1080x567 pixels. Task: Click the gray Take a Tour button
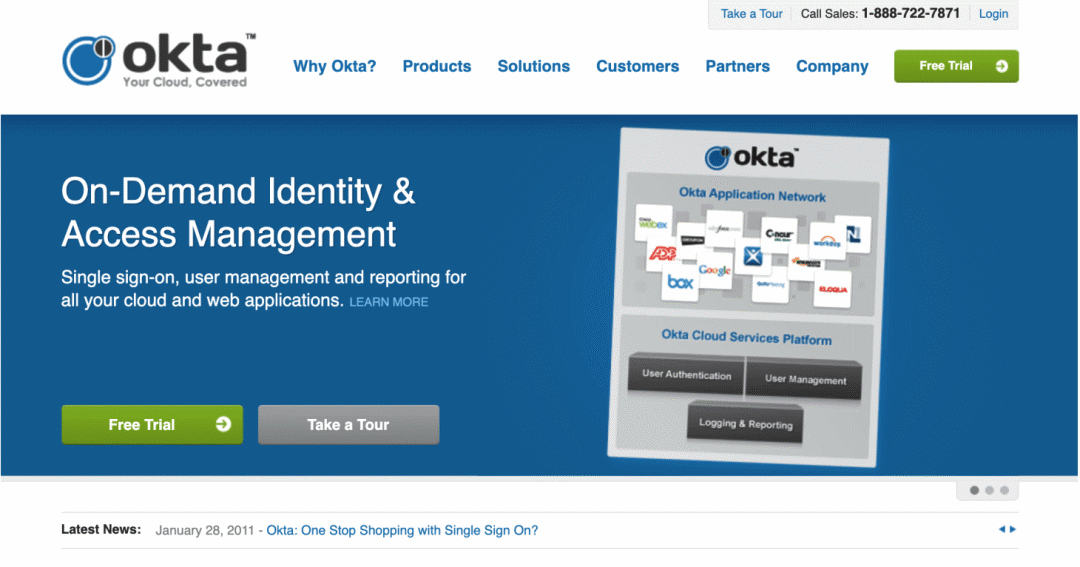pos(349,424)
